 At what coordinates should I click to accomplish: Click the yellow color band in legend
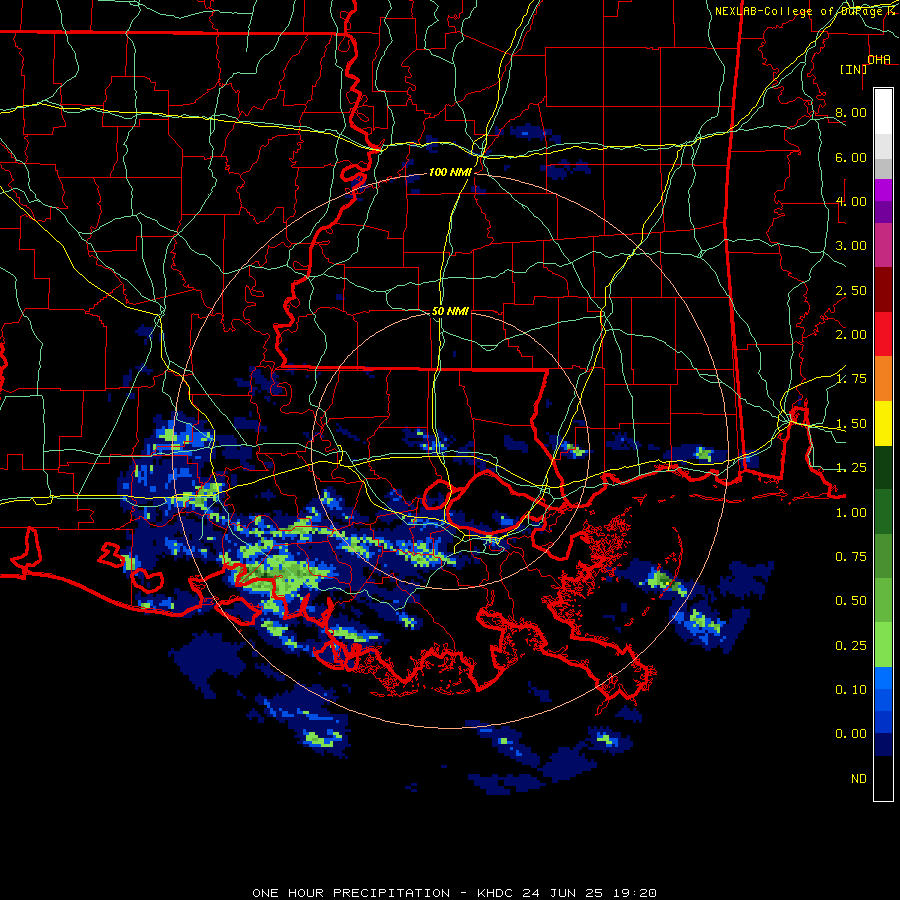883,424
